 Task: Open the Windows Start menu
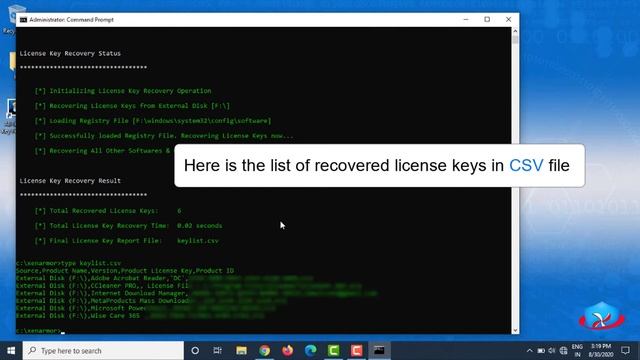pyautogui.click(x=11, y=351)
